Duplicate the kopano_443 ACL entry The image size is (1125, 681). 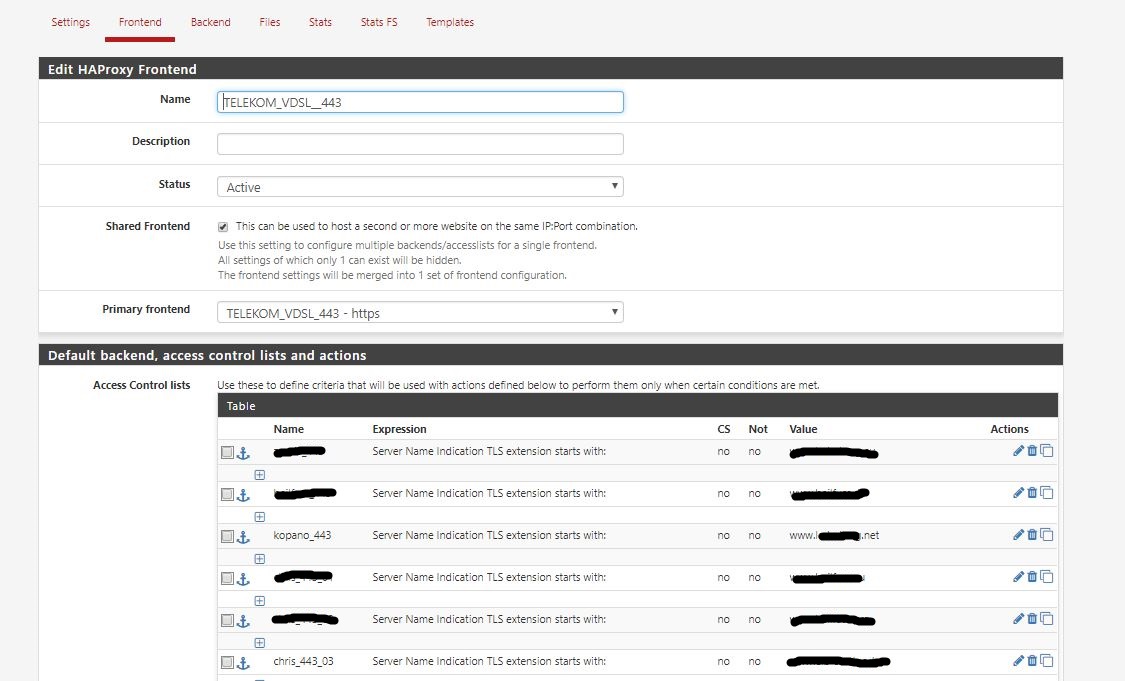(1047, 535)
